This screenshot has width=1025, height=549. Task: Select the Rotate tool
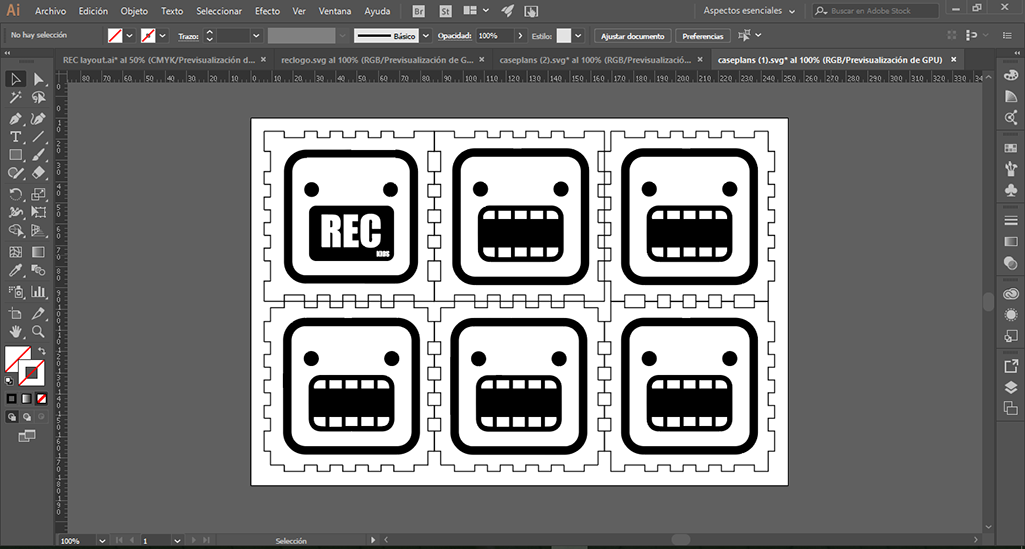[x=16, y=194]
